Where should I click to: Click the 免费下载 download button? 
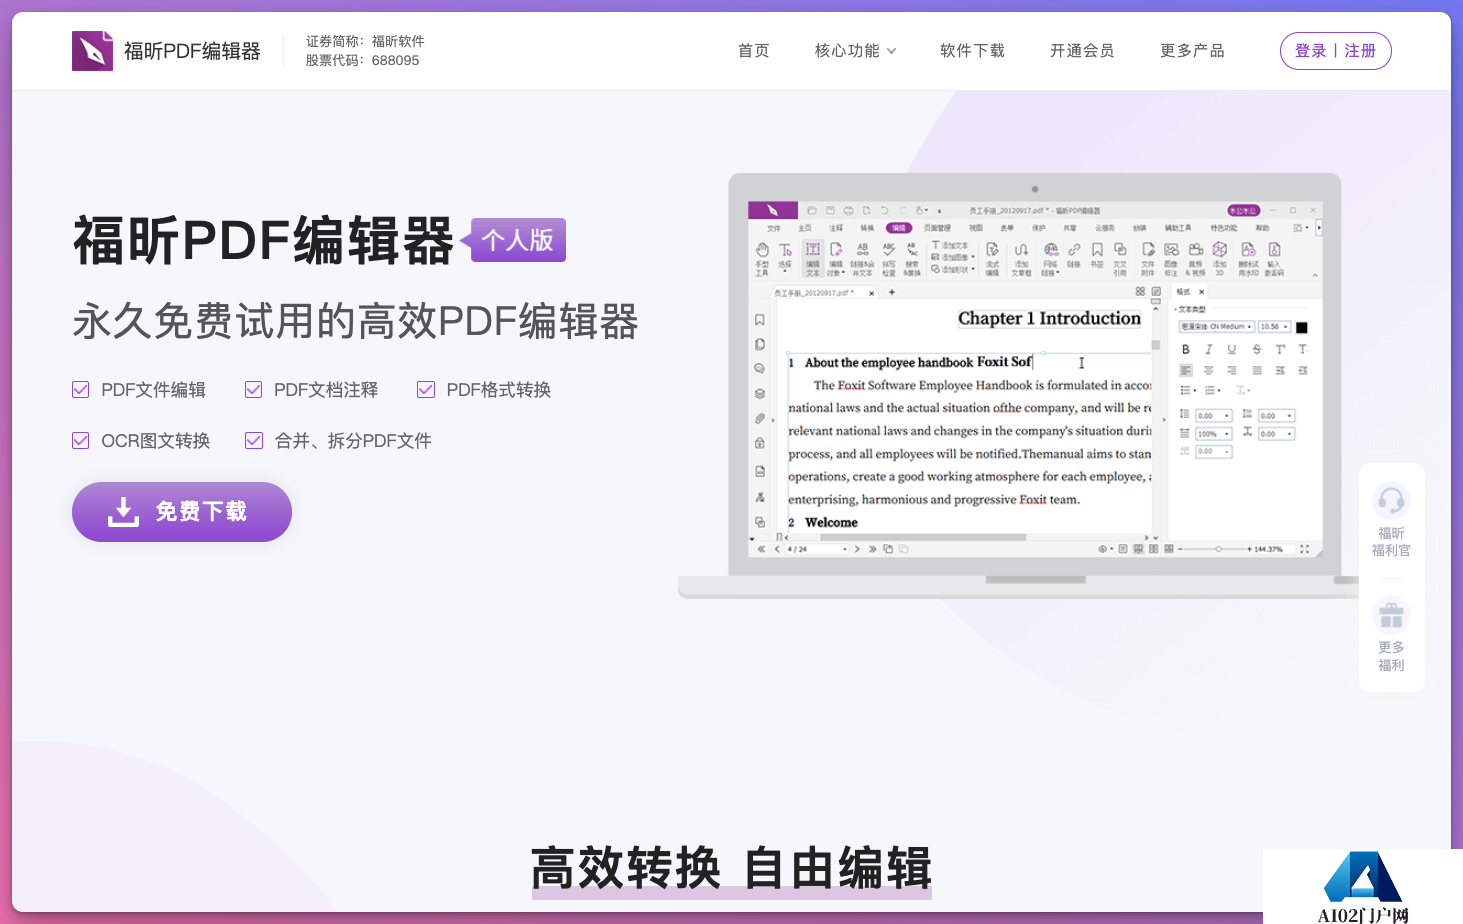[182, 512]
